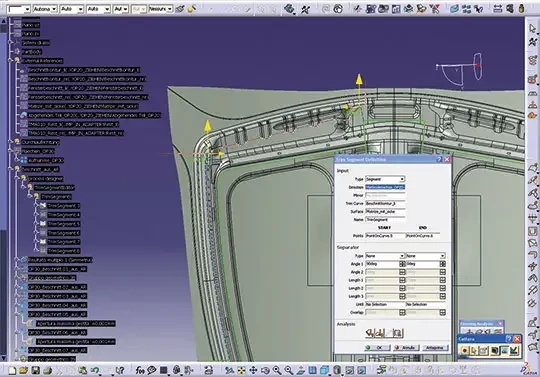540x377 pixels.
Task: Click the tree panel vertical scrollbar
Action: [3, 188]
